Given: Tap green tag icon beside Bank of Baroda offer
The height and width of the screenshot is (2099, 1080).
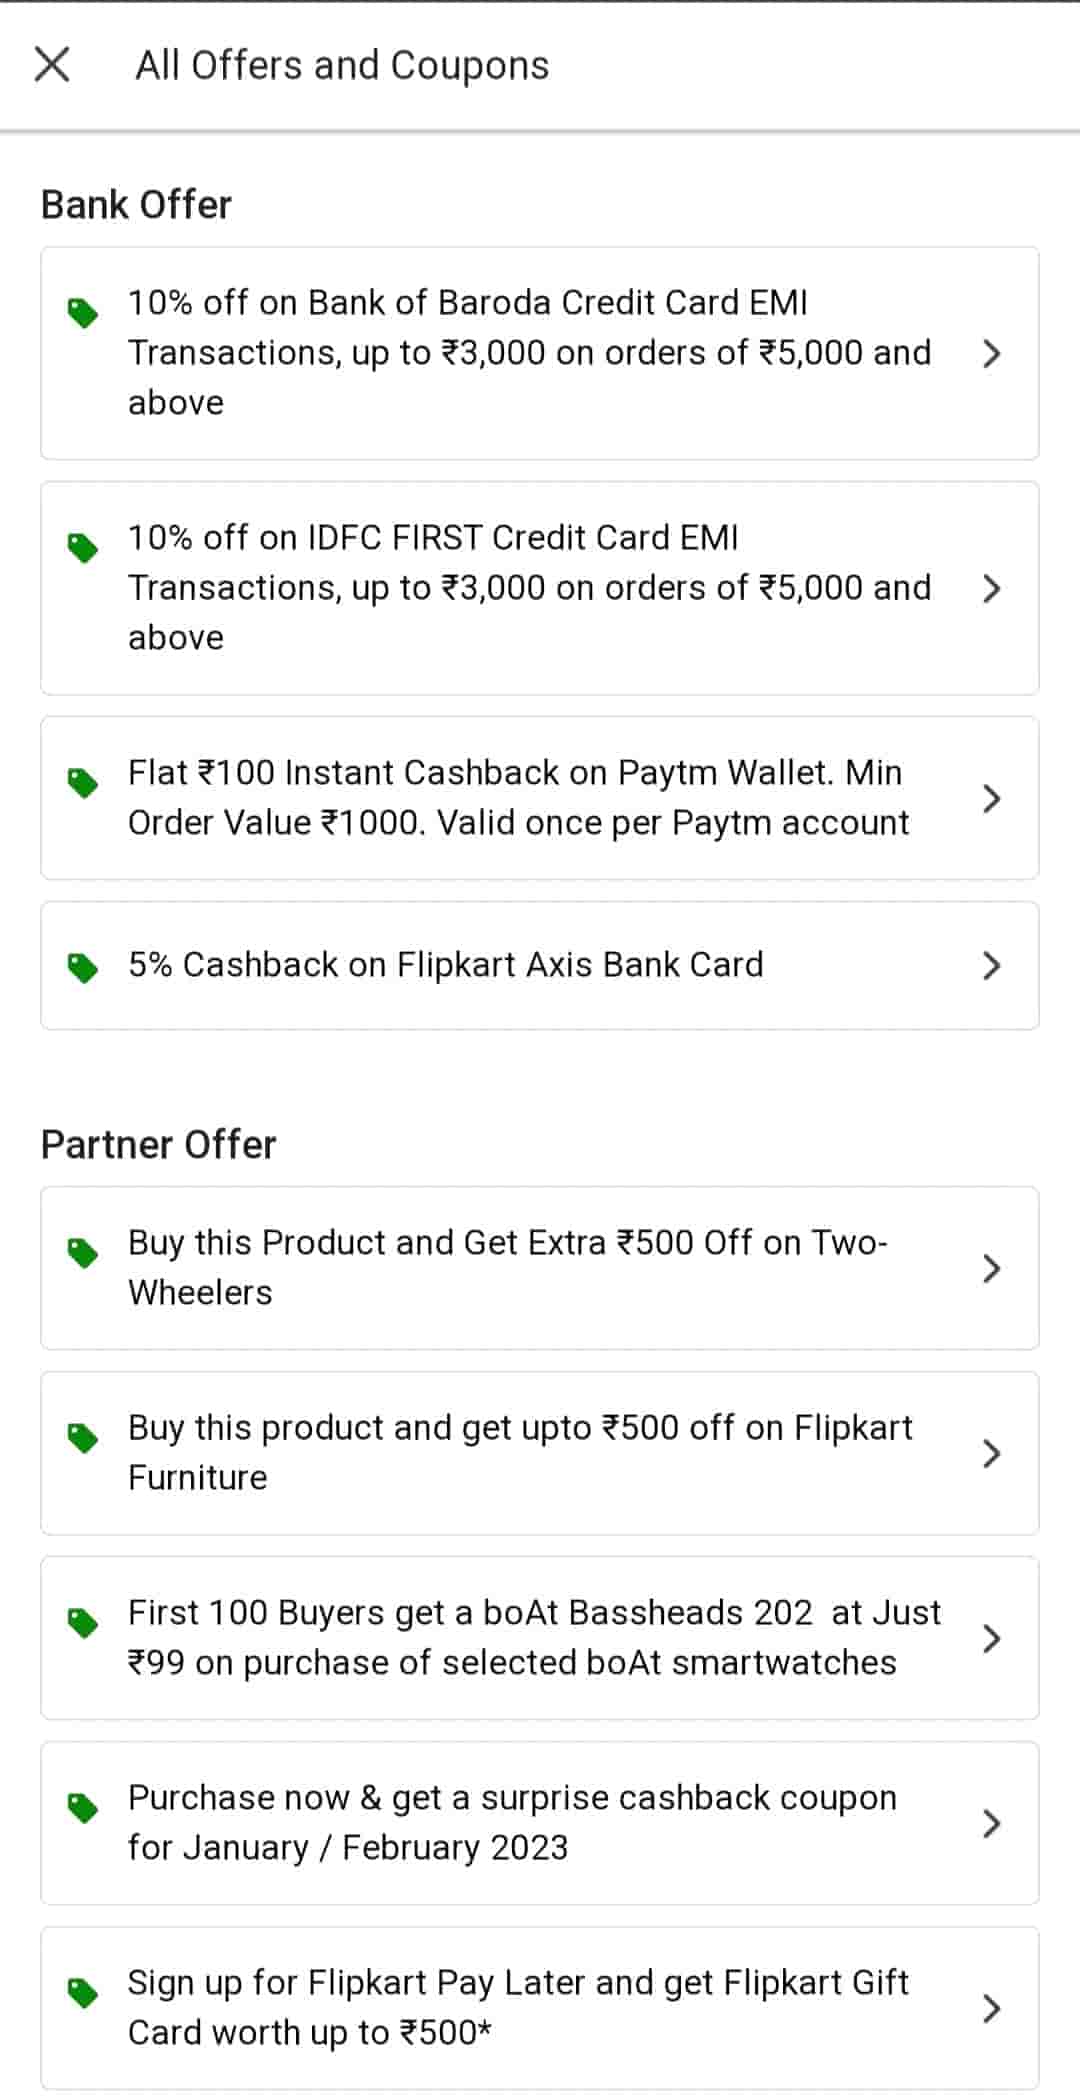Looking at the screenshot, I should pyautogui.click(x=83, y=313).
